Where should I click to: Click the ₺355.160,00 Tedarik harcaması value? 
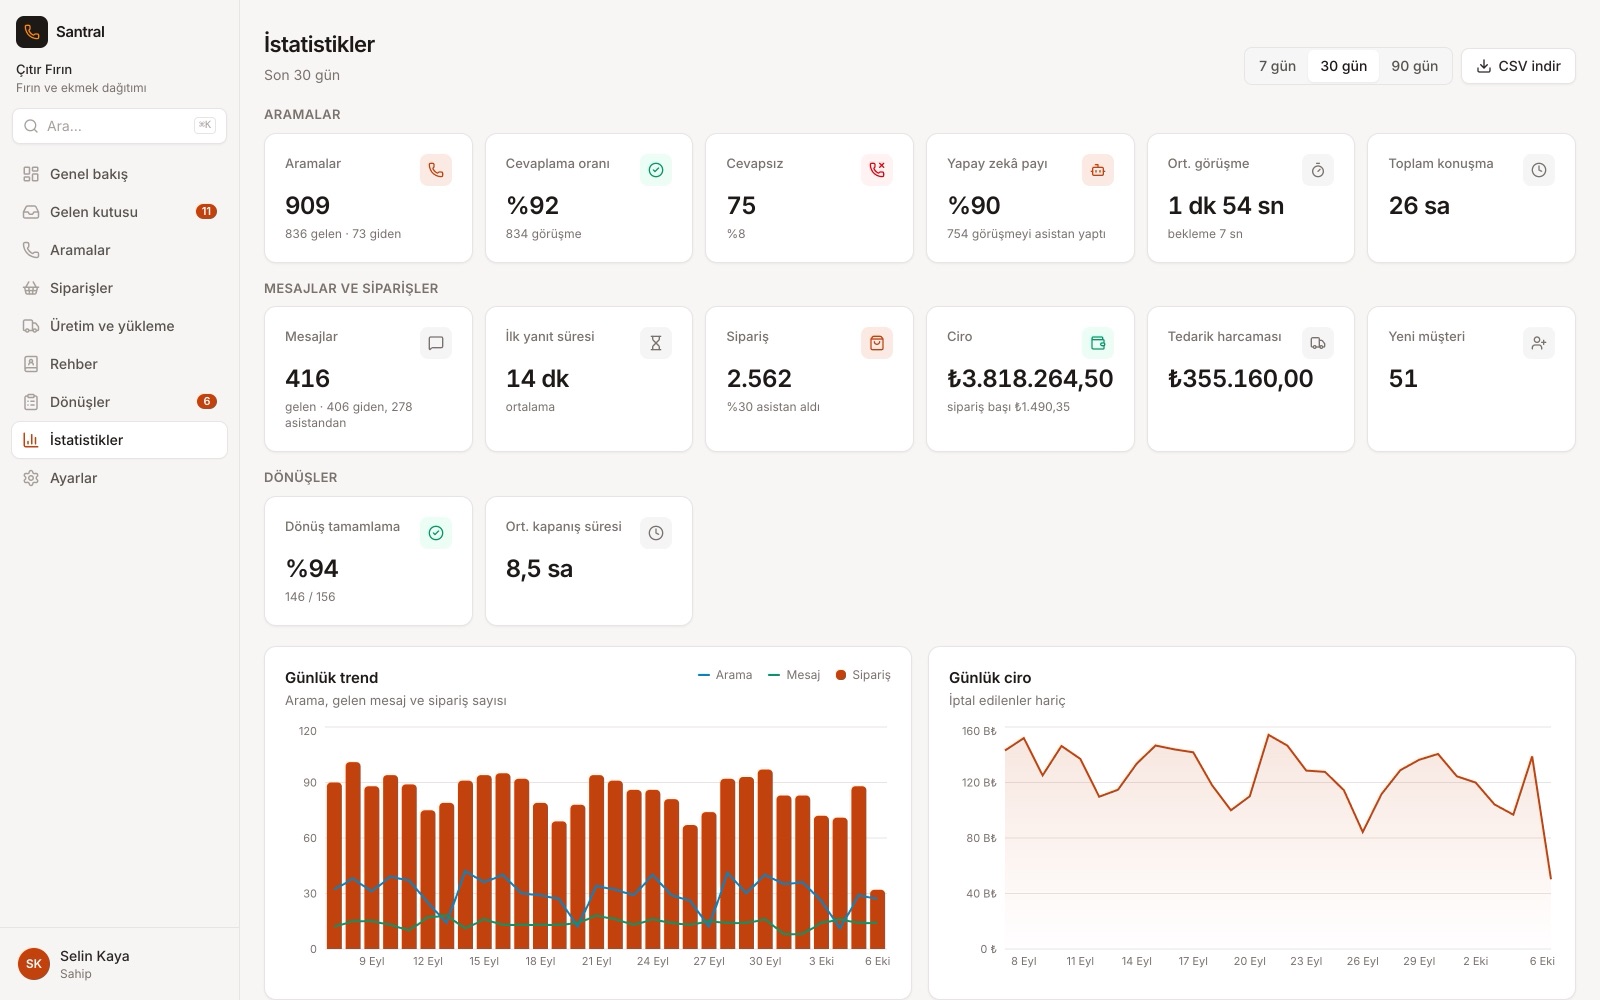[x=1240, y=379]
